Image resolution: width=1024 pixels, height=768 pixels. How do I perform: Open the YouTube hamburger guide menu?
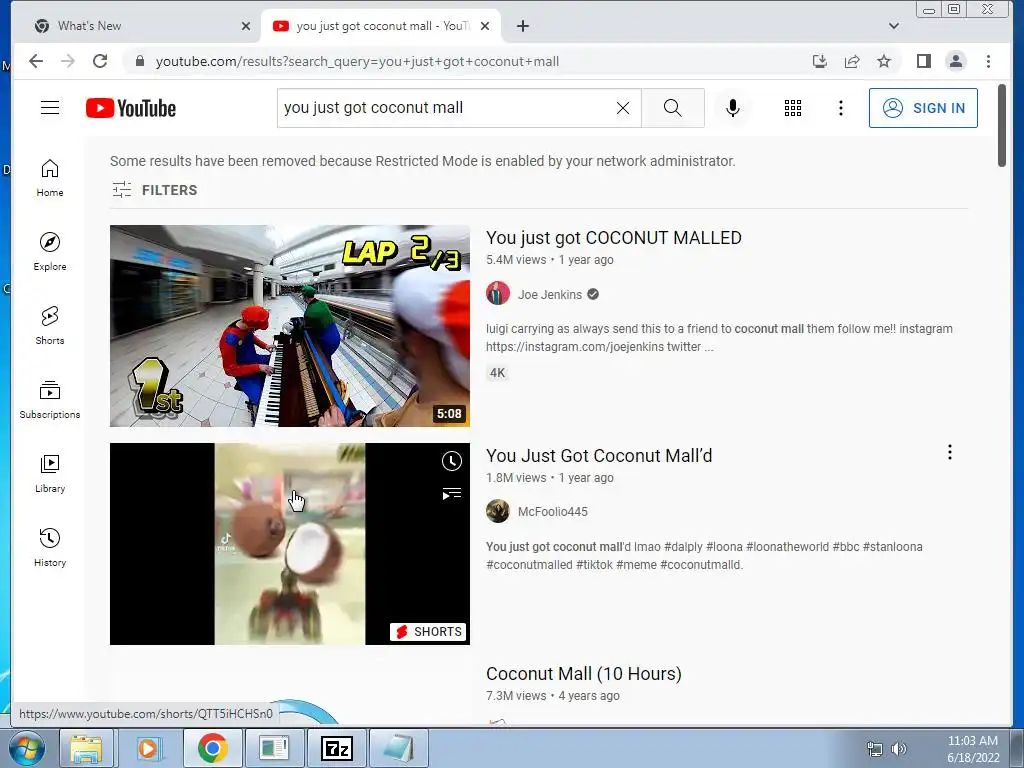click(x=50, y=108)
